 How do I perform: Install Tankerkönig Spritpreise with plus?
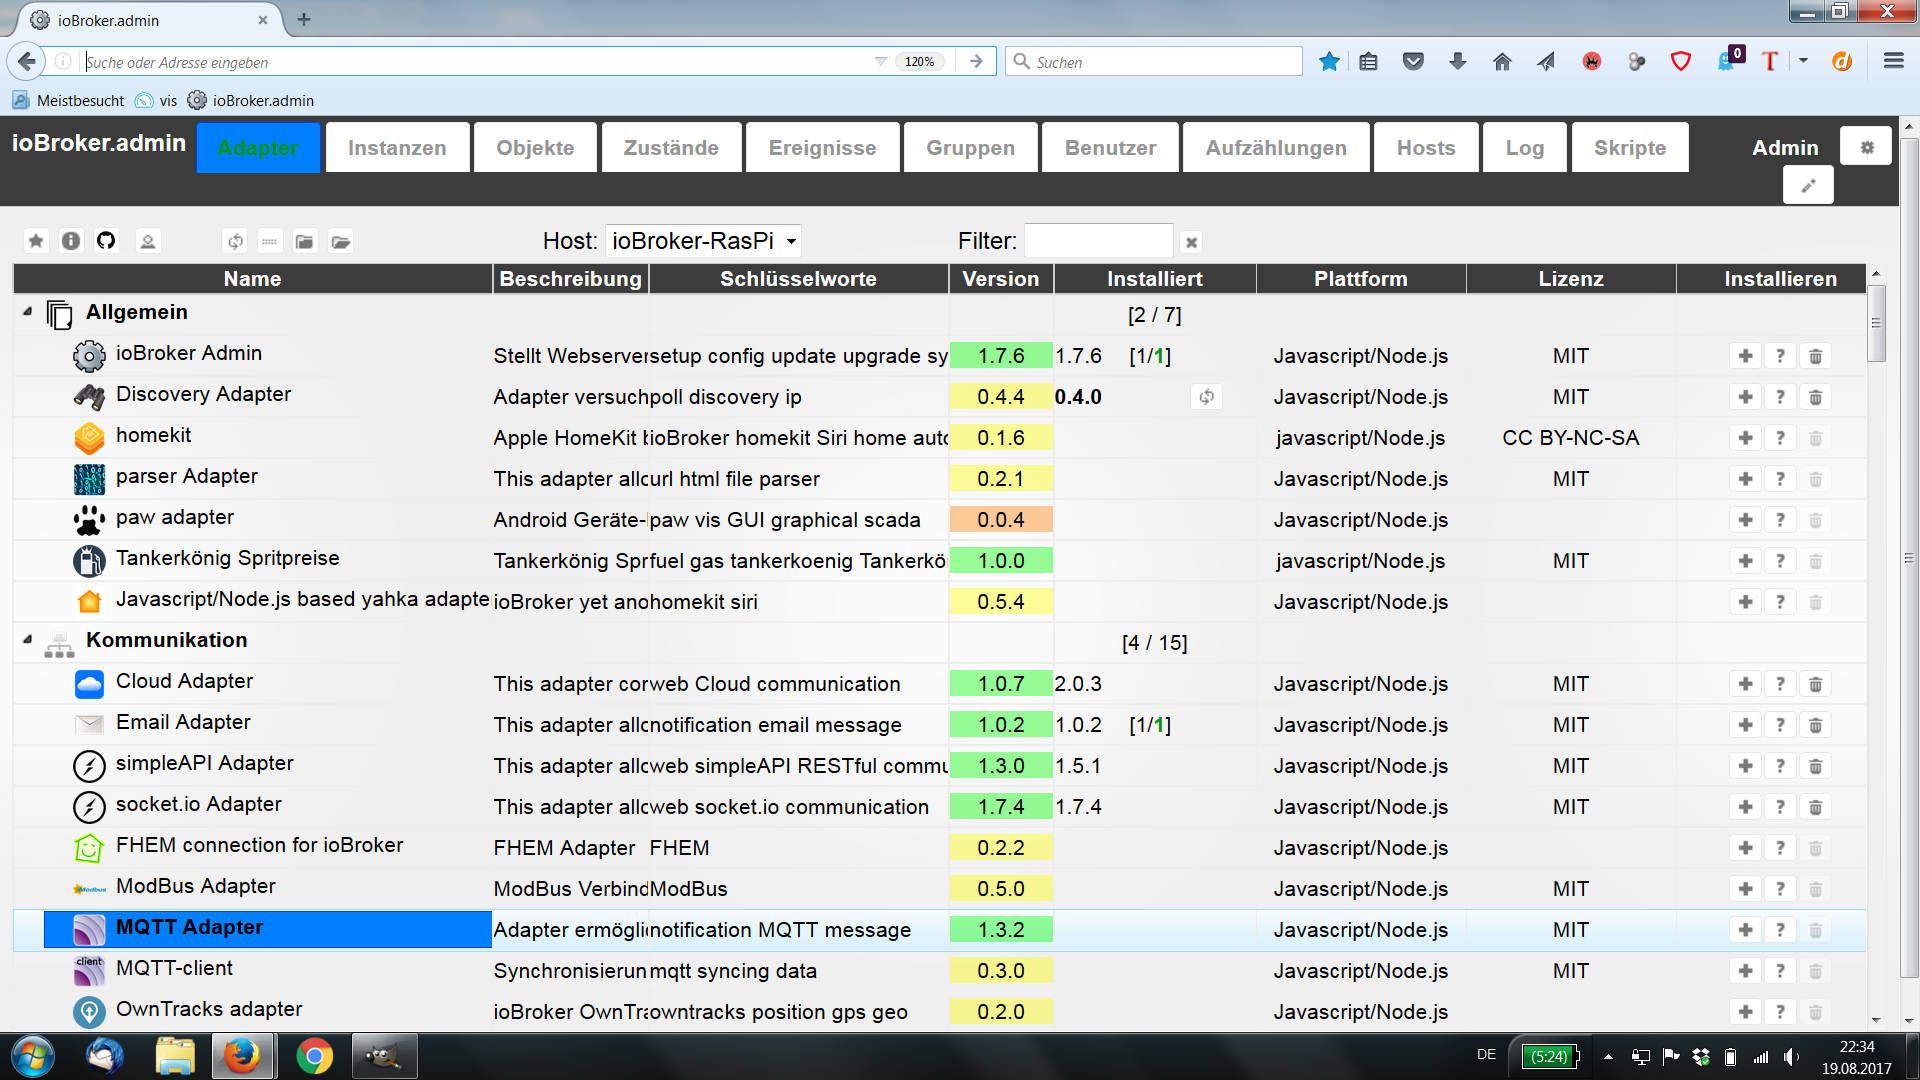coord(1745,561)
